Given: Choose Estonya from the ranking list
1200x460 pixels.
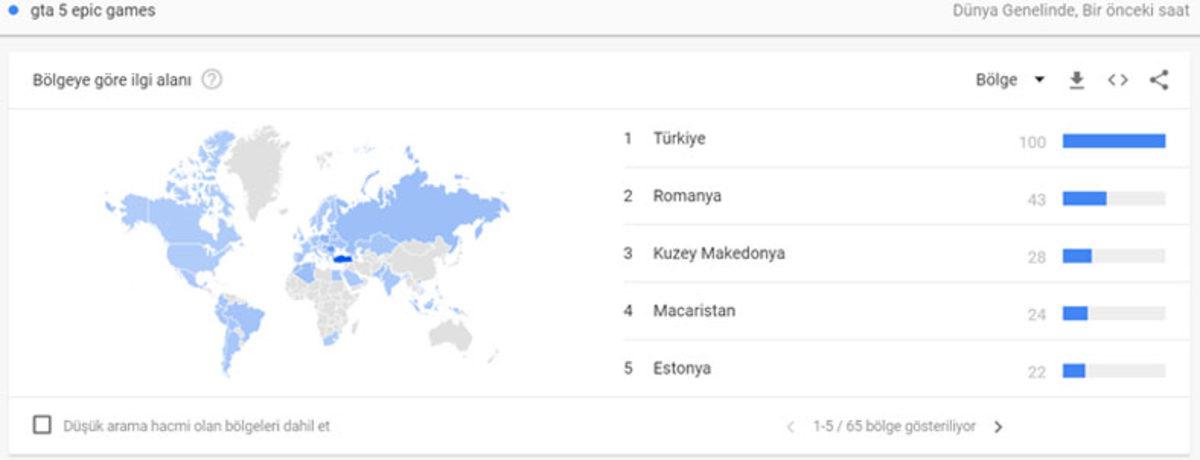Looking at the screenshot, I should tap(682, 368).
